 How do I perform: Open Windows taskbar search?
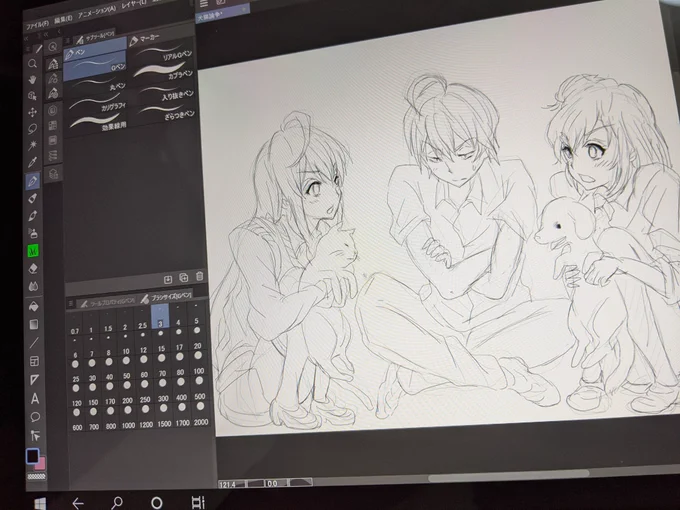pos(117,503)
